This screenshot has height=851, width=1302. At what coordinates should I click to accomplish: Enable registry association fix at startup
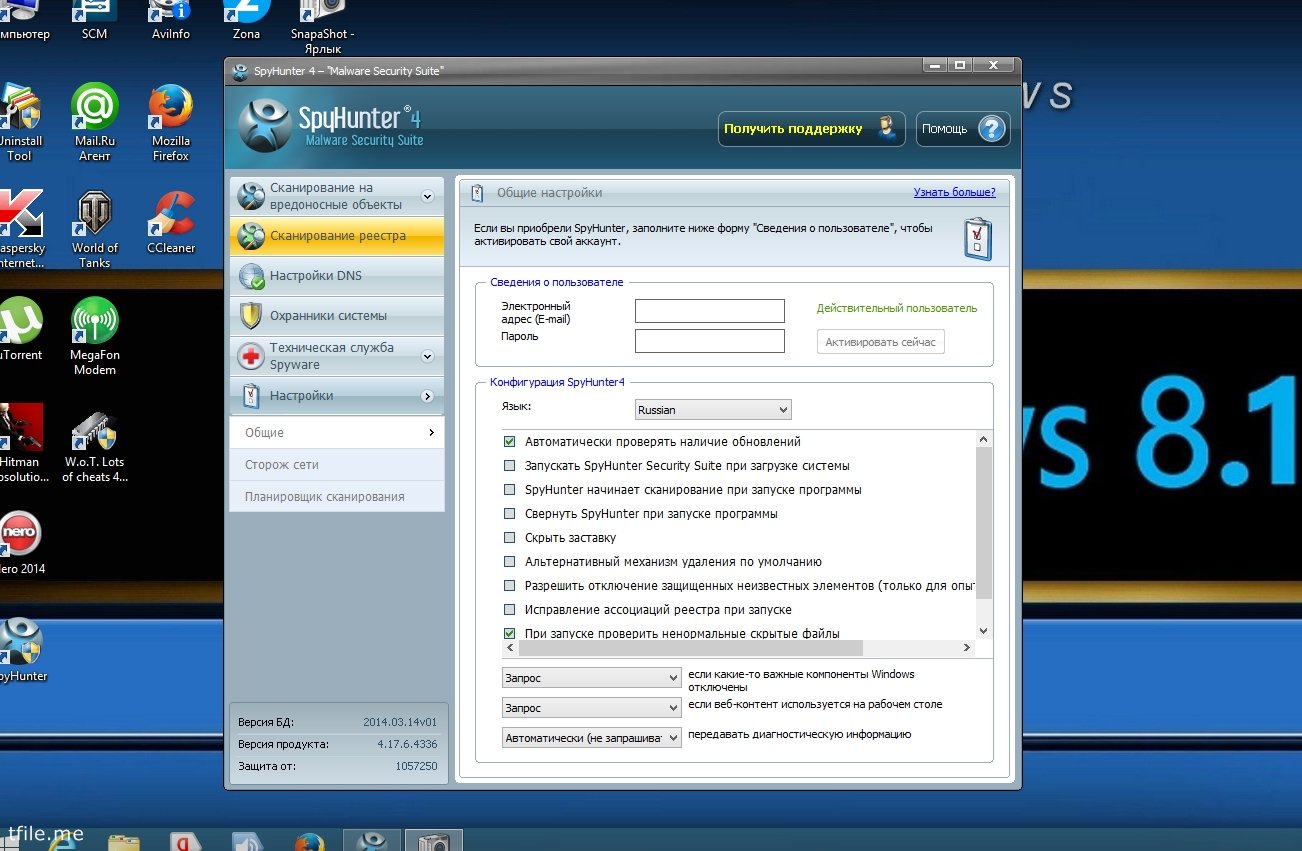coord(510,610)
